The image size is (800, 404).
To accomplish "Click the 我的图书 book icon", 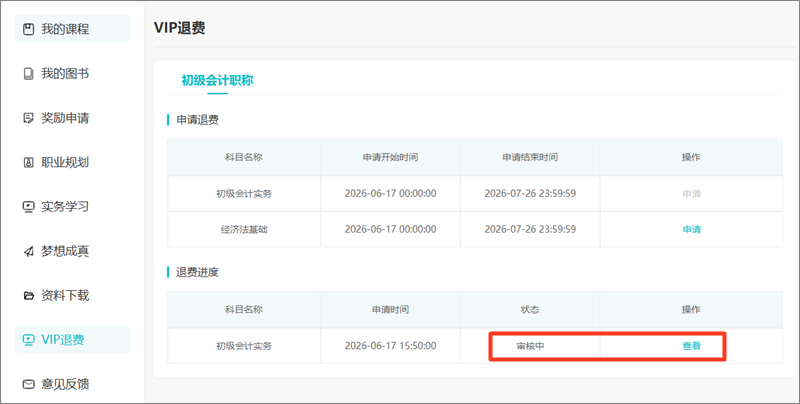I will tap(29, 73).
